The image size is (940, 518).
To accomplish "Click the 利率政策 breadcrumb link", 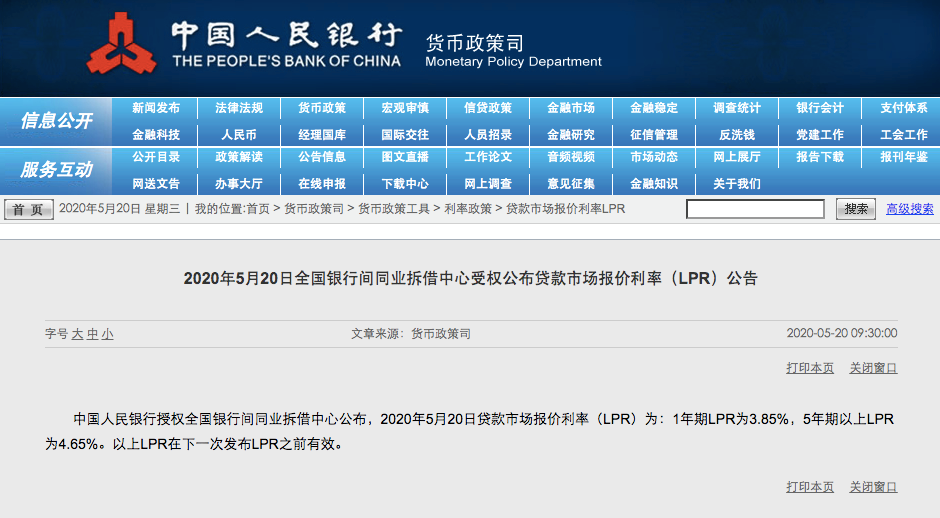I will pos(468,209).
